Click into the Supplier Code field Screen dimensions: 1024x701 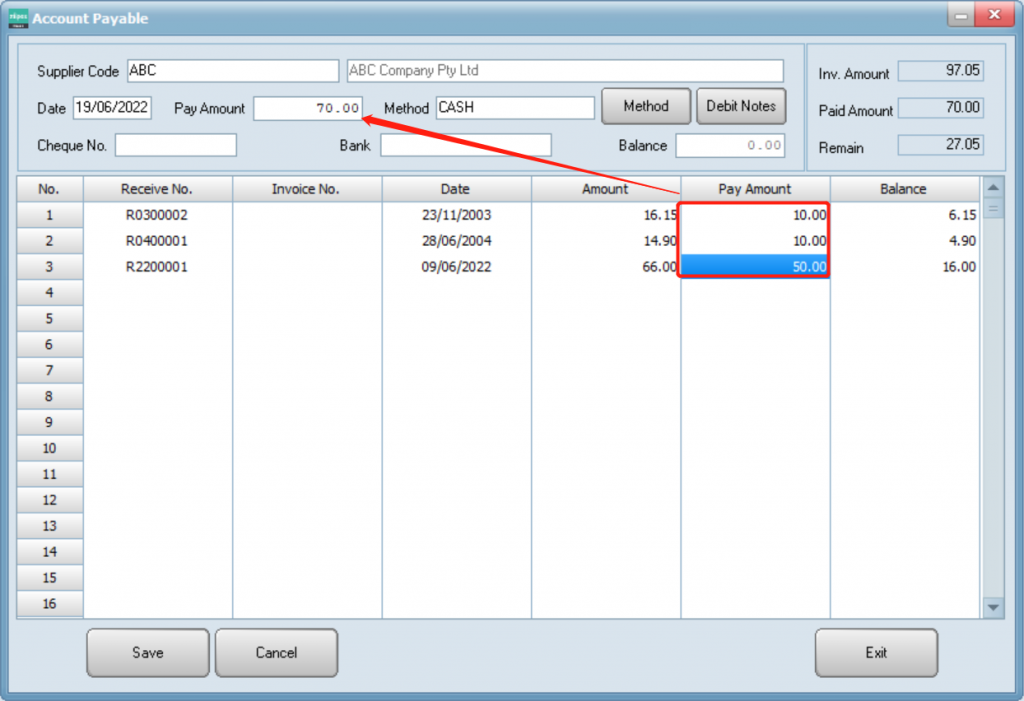click(233, 71)
